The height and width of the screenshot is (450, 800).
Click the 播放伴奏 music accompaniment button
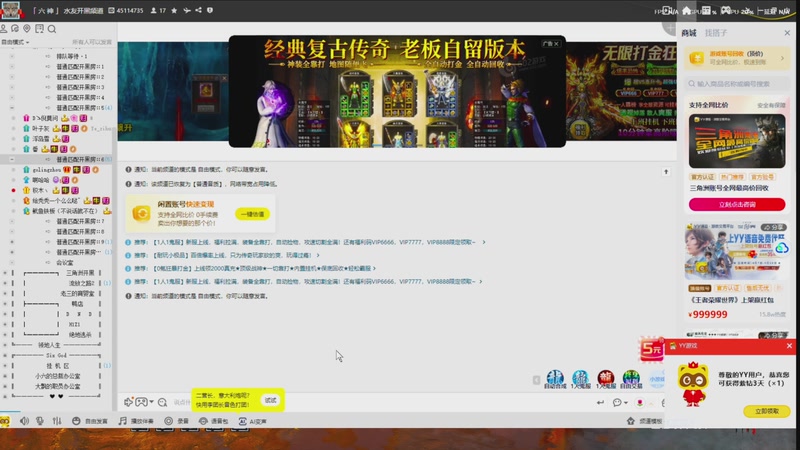(x=136, y=421)
